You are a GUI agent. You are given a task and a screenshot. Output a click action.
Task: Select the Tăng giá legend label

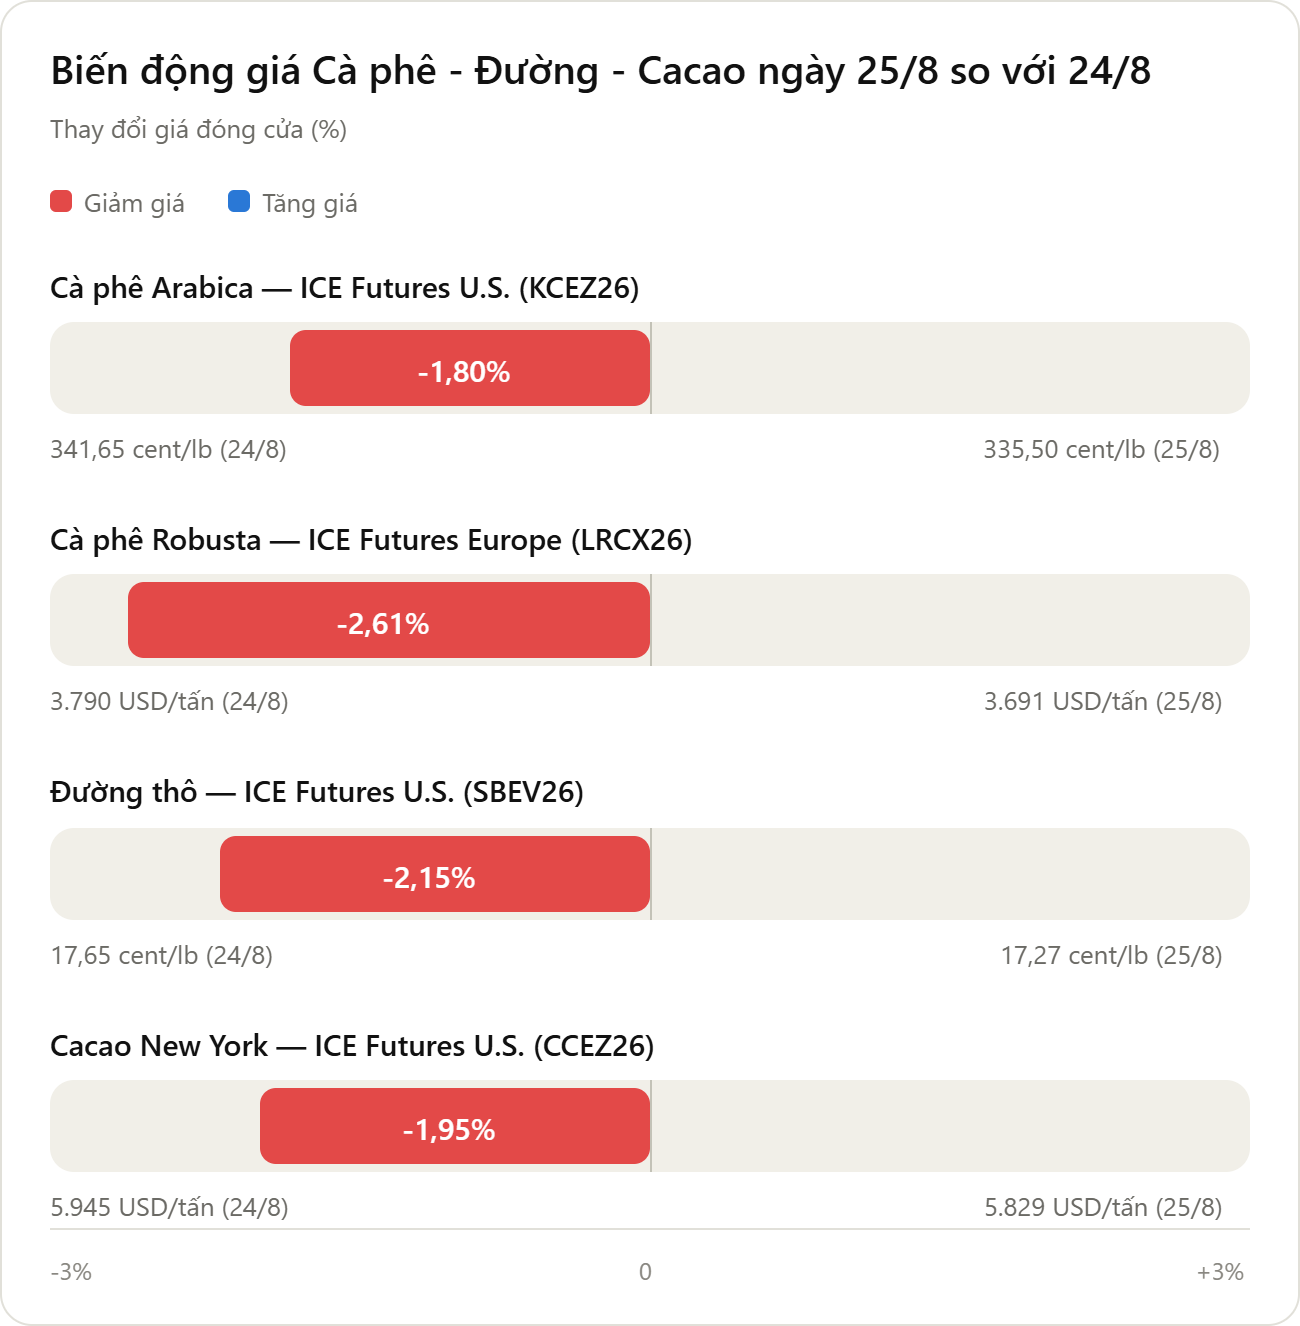310,204
